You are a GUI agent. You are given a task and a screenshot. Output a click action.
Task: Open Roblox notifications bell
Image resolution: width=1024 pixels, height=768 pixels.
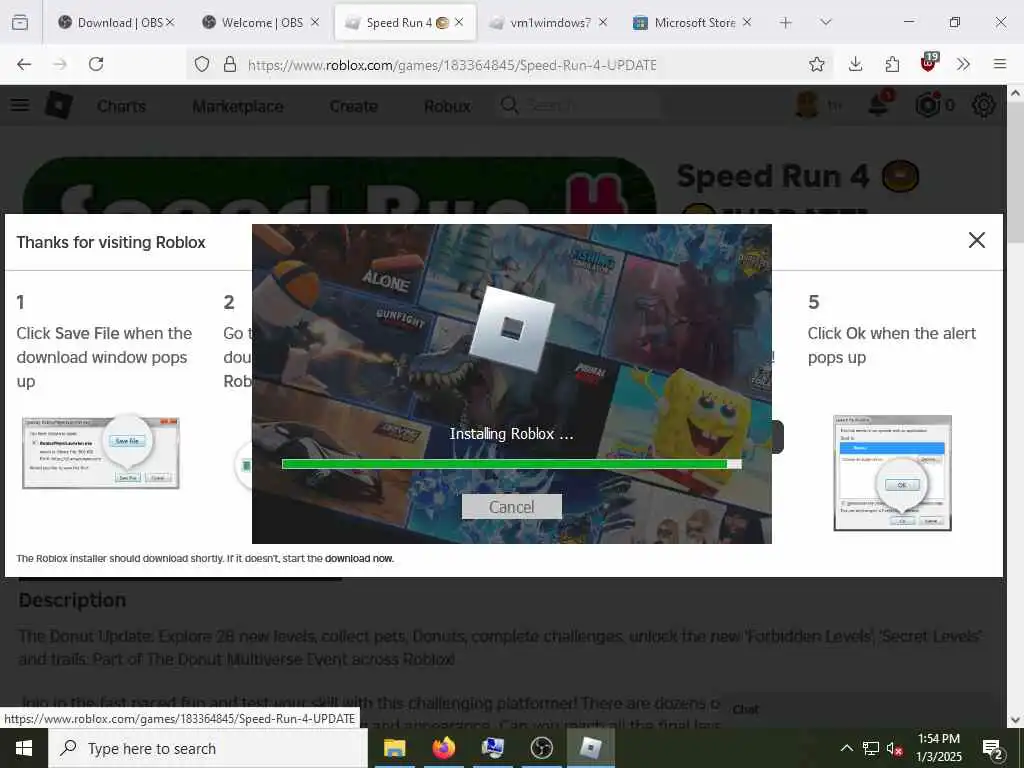pos(879,104)
